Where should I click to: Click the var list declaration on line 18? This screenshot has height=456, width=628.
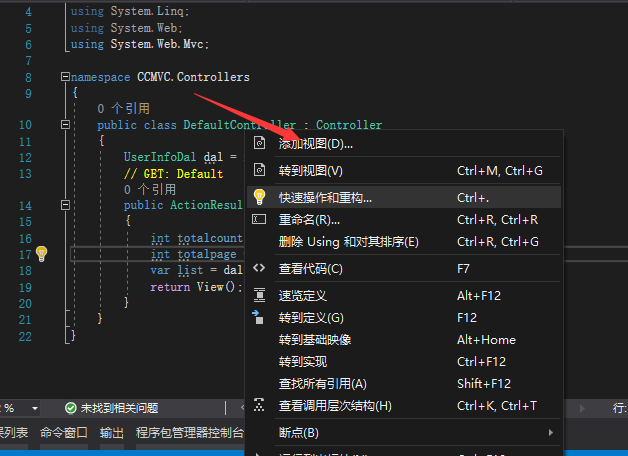(196, 270)
